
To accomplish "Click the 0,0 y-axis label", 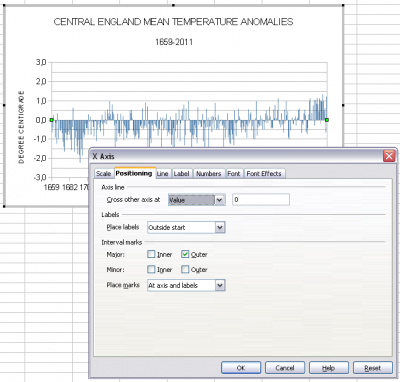I will click(41, 120).
